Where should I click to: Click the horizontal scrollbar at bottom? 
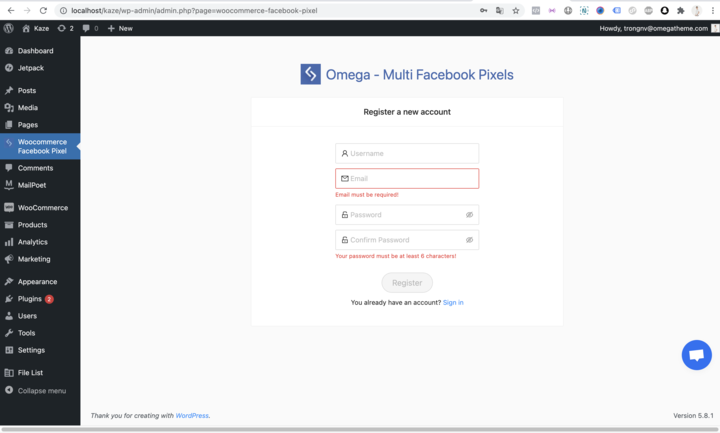(x=360, y=430)
